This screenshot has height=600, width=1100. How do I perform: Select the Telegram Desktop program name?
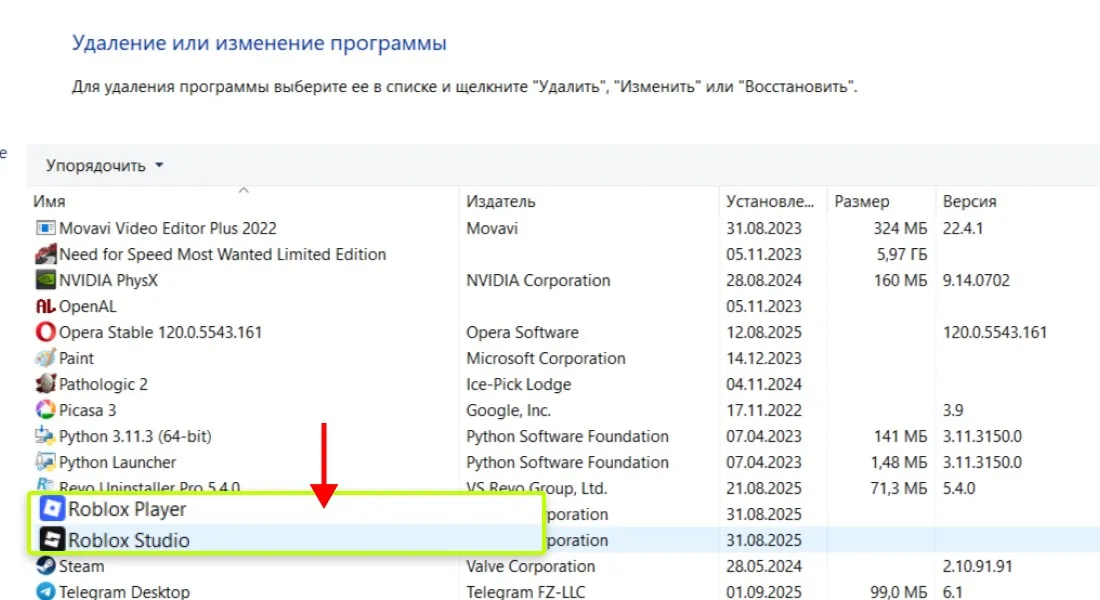point(124,592)
